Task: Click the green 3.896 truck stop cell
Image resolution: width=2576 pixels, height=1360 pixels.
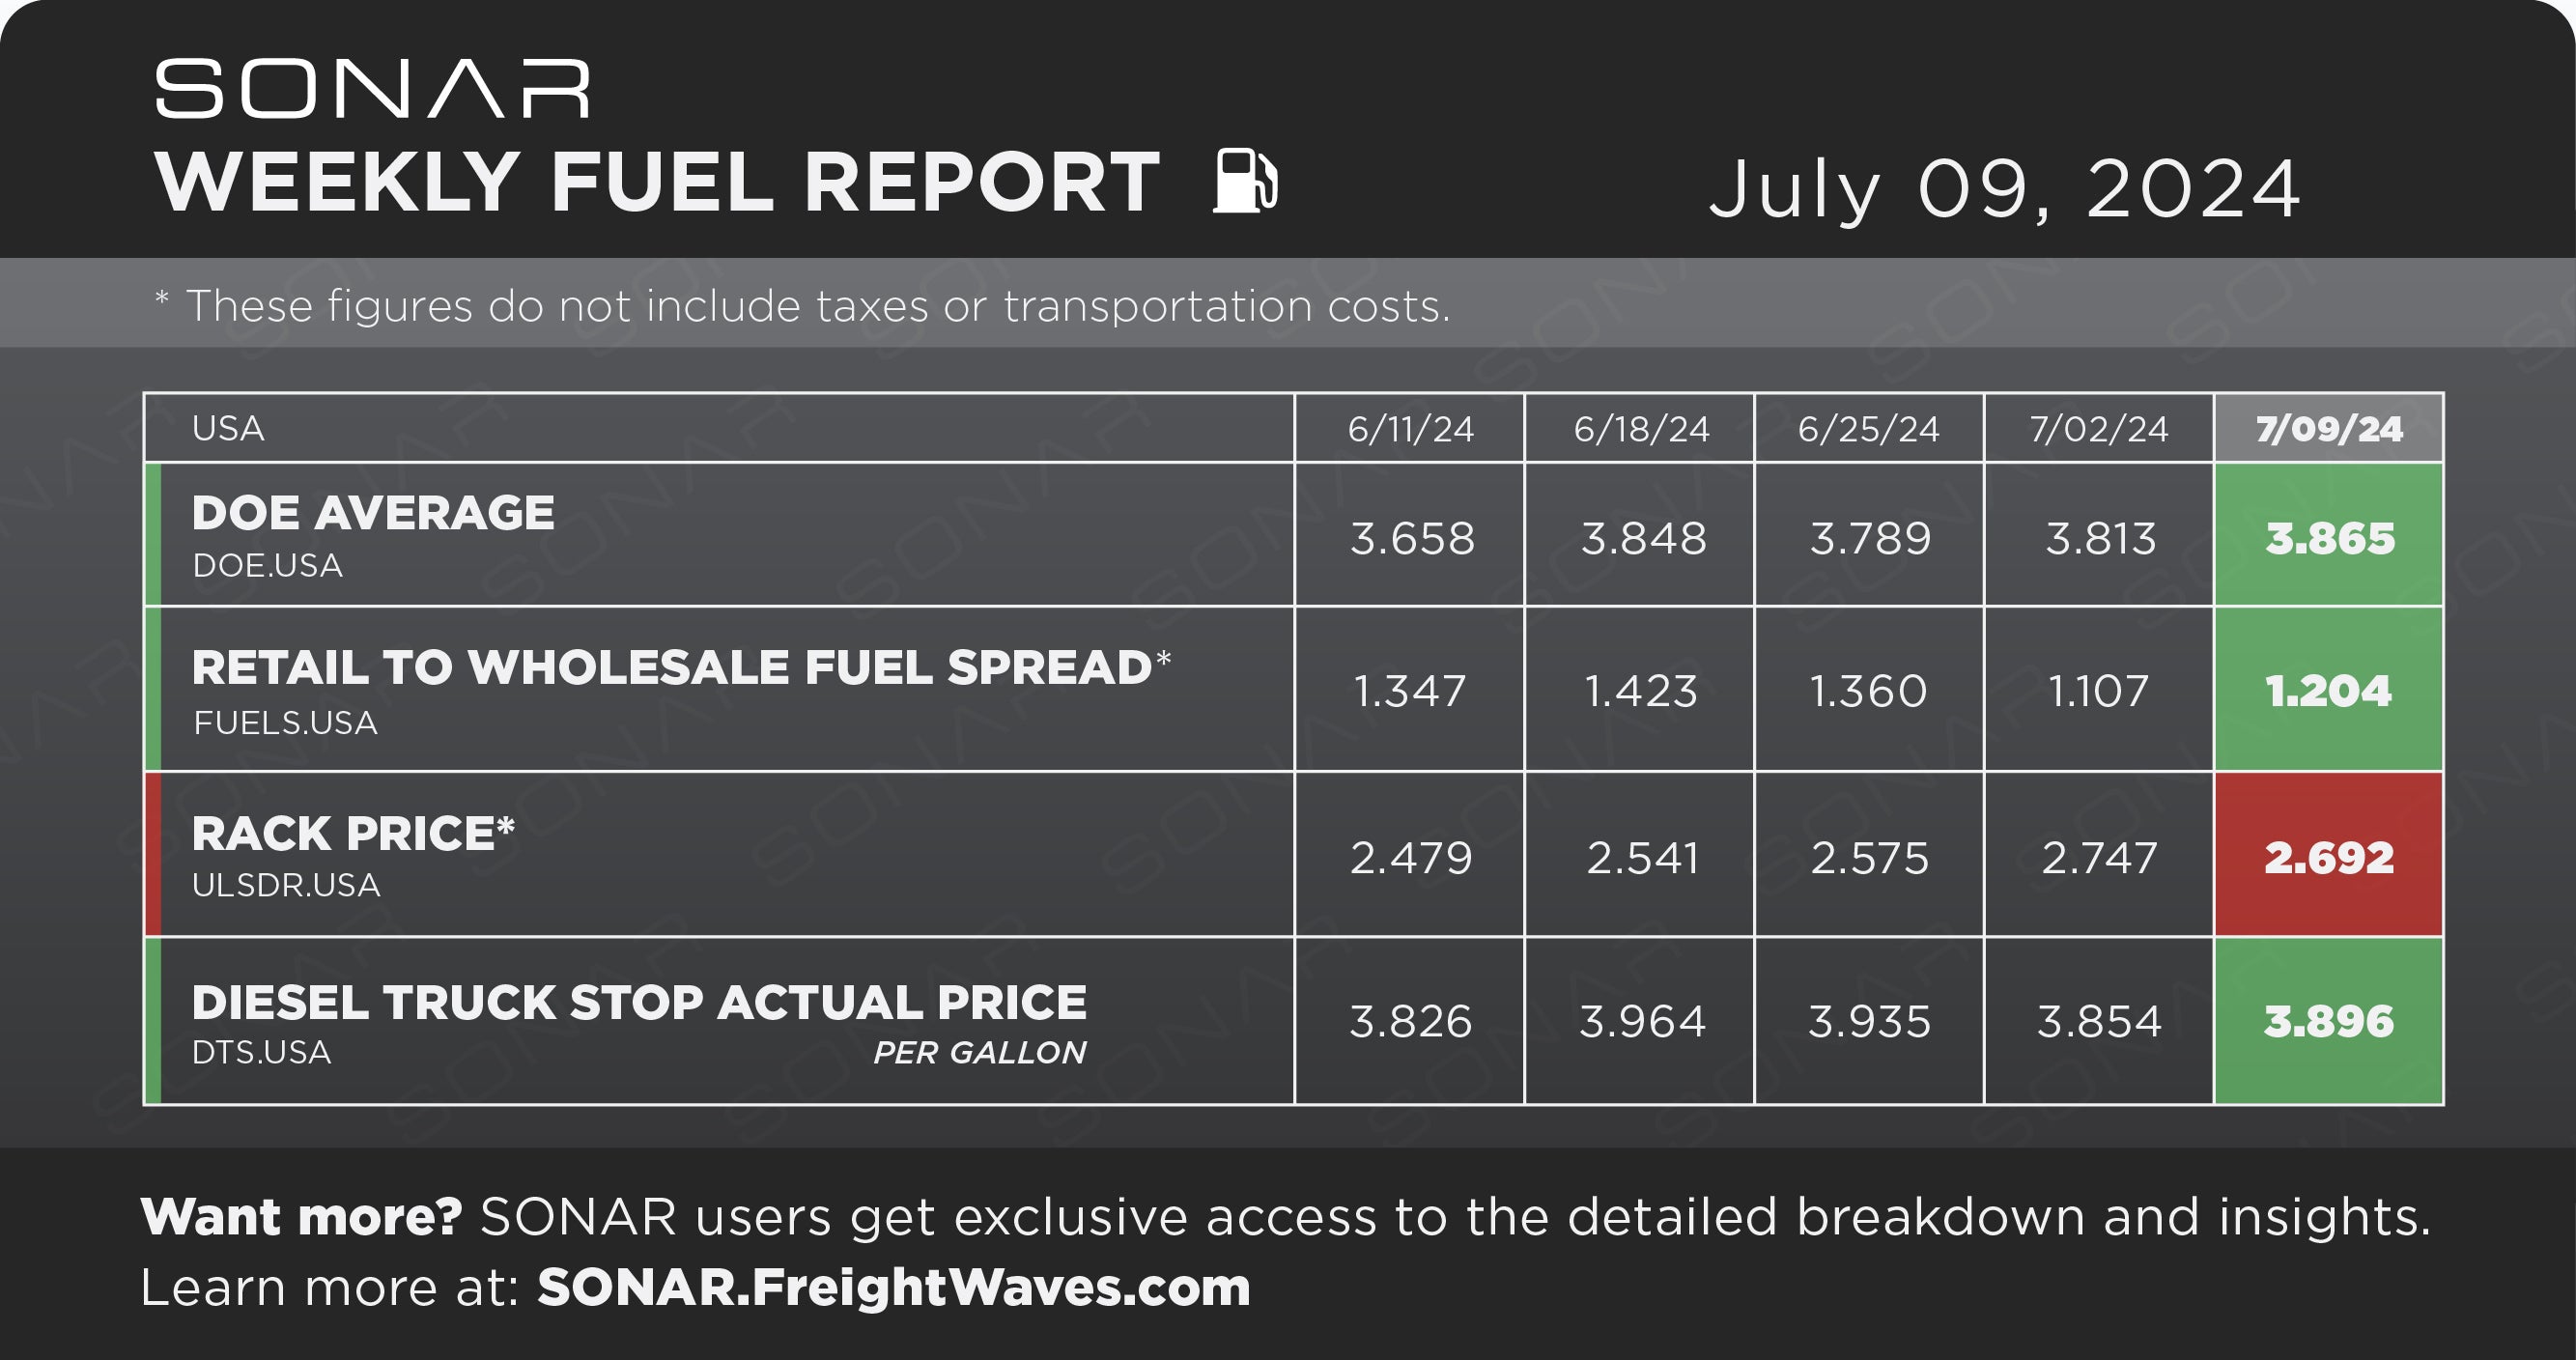Action: 2328,1021
